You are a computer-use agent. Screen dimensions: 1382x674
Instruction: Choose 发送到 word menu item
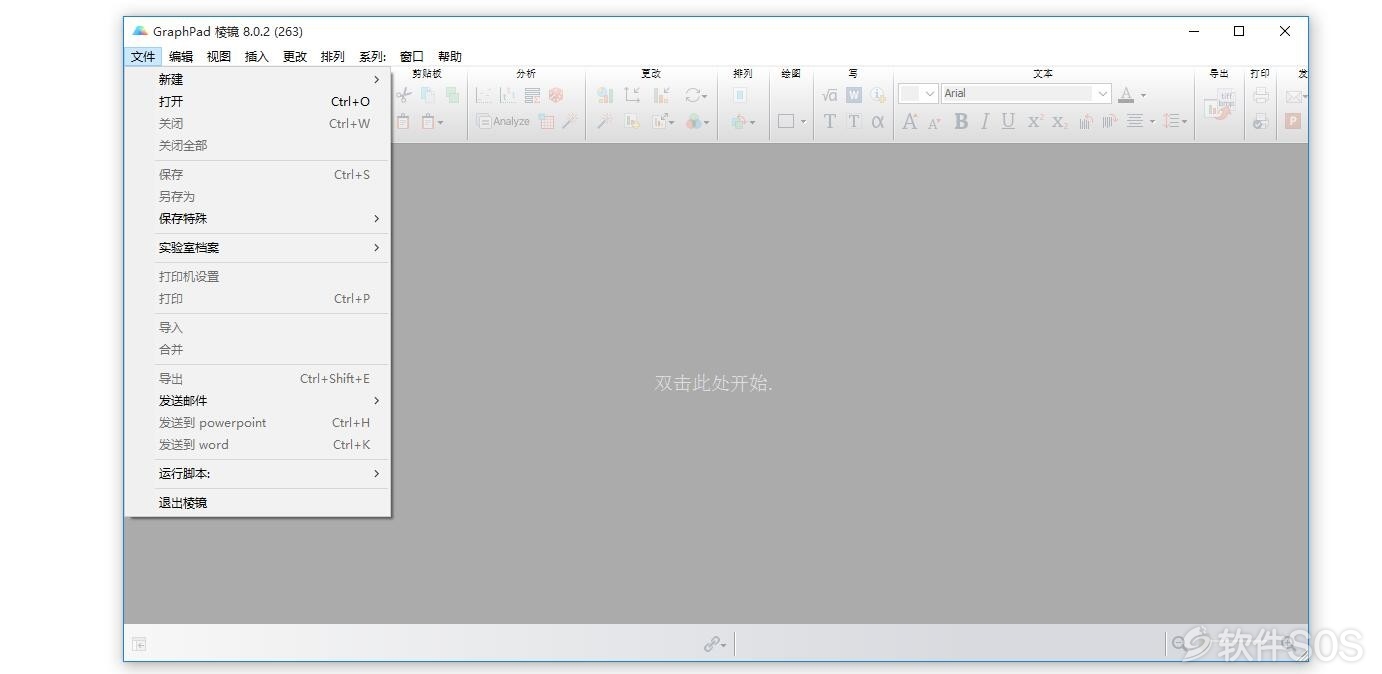coord(257,444)
